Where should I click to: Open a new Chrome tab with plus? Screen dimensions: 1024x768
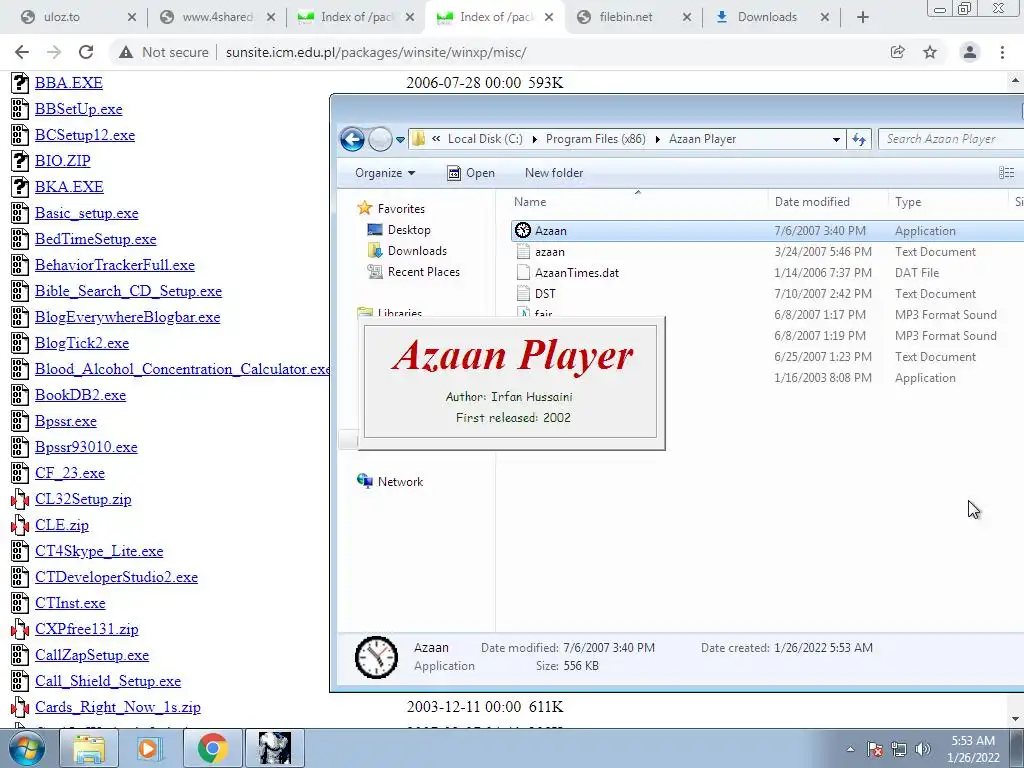863,17
